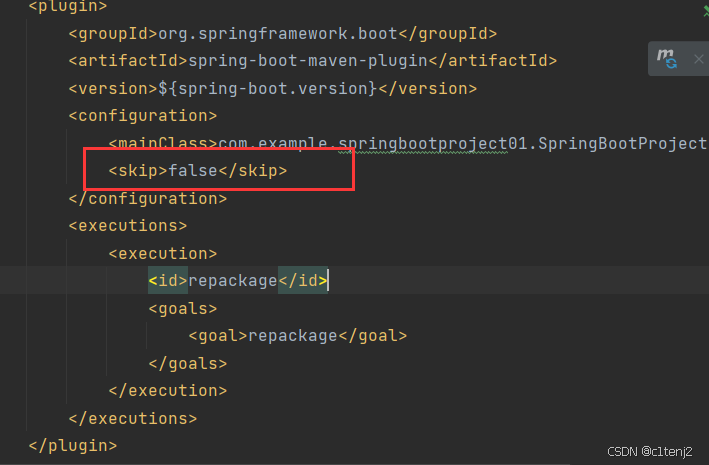The width and height of the screenshot is (709, 465).
Task: Click the opening execution tag
Action: (x=163, y=254)
